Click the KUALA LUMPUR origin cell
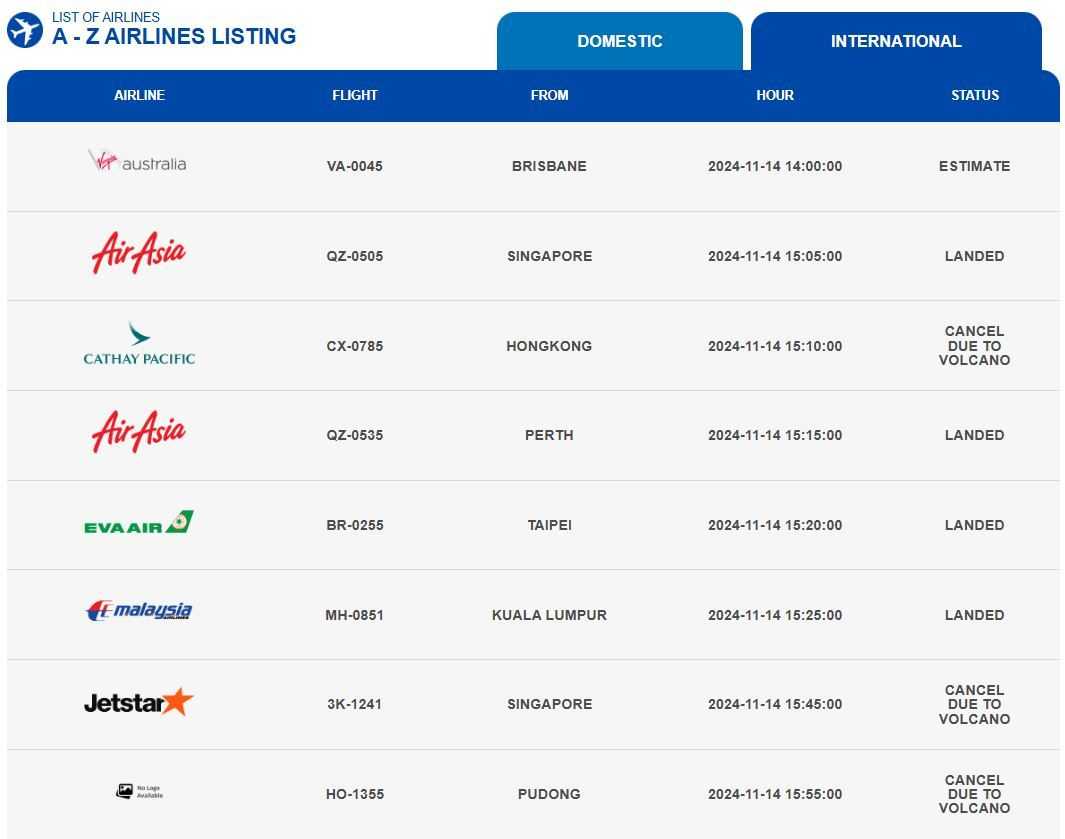Screen dimensions: 1065x839 point(549,615)
